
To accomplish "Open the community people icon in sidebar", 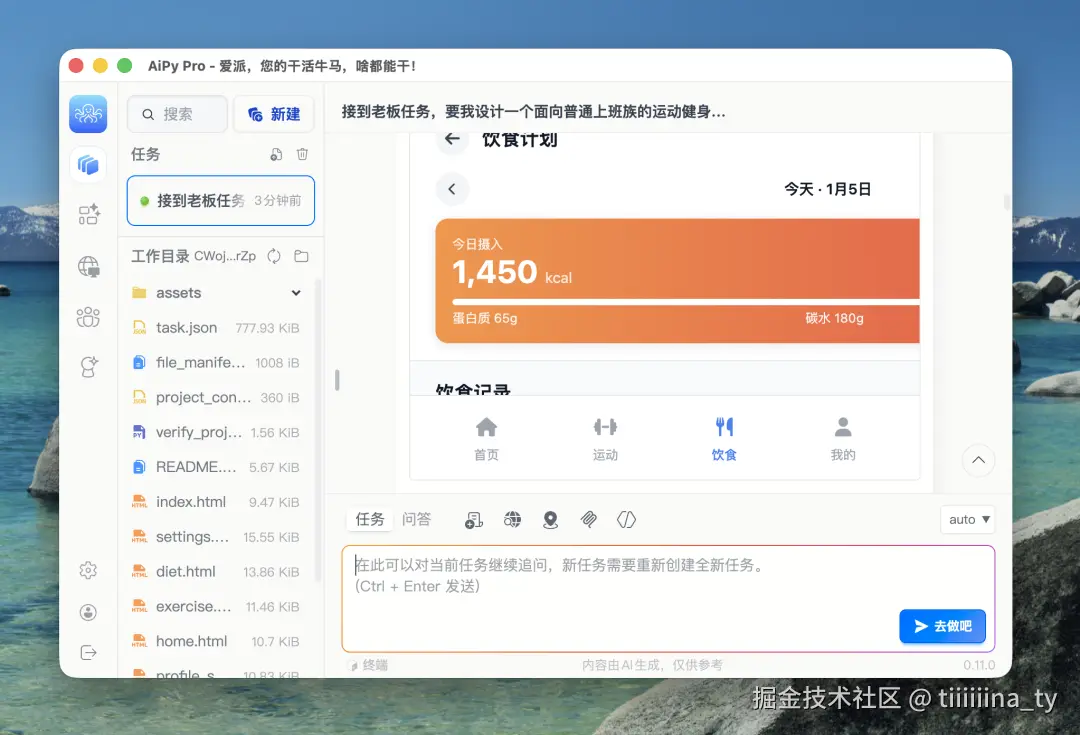I will (x=88, y=317).
